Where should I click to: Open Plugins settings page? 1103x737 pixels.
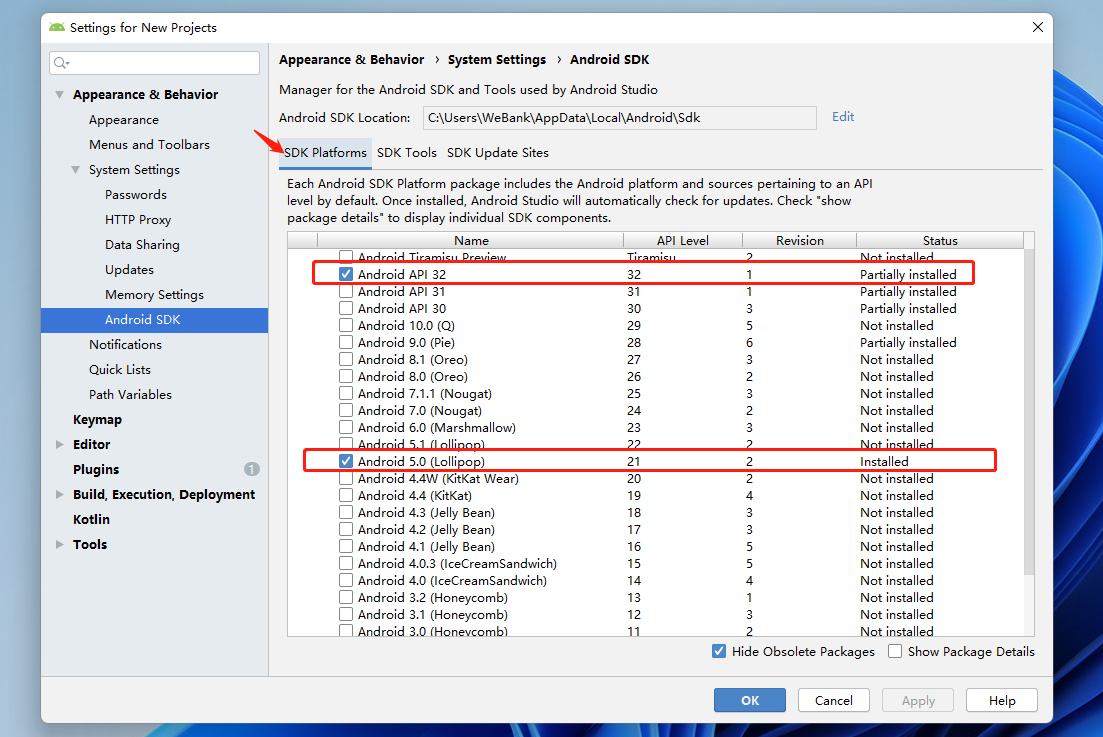tap(96, 469)
